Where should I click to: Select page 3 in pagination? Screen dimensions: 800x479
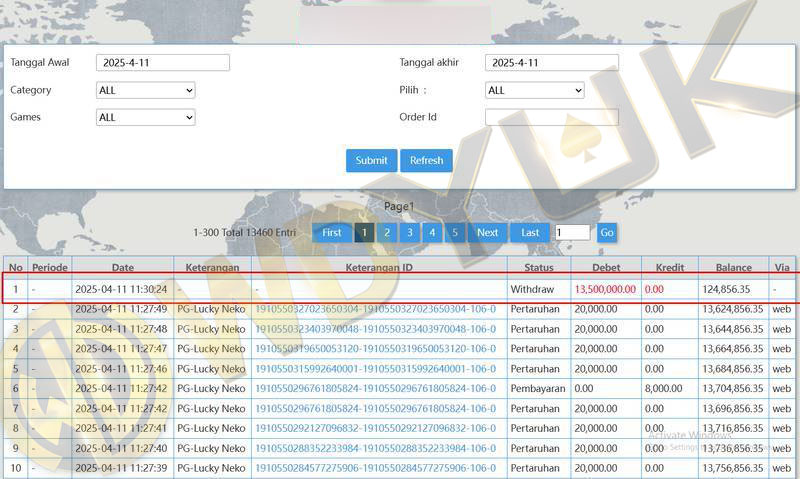click(x=409, y=233)
